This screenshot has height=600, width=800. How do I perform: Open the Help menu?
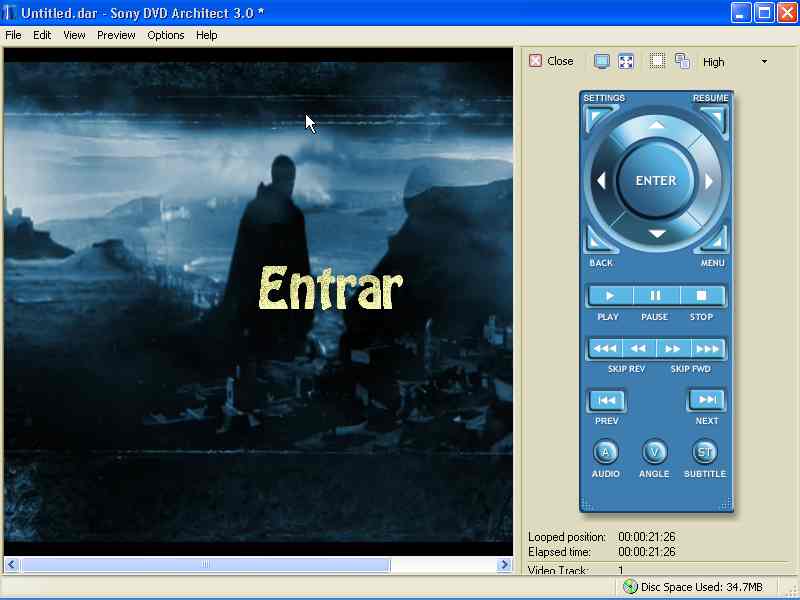click(x=207, y=35)
